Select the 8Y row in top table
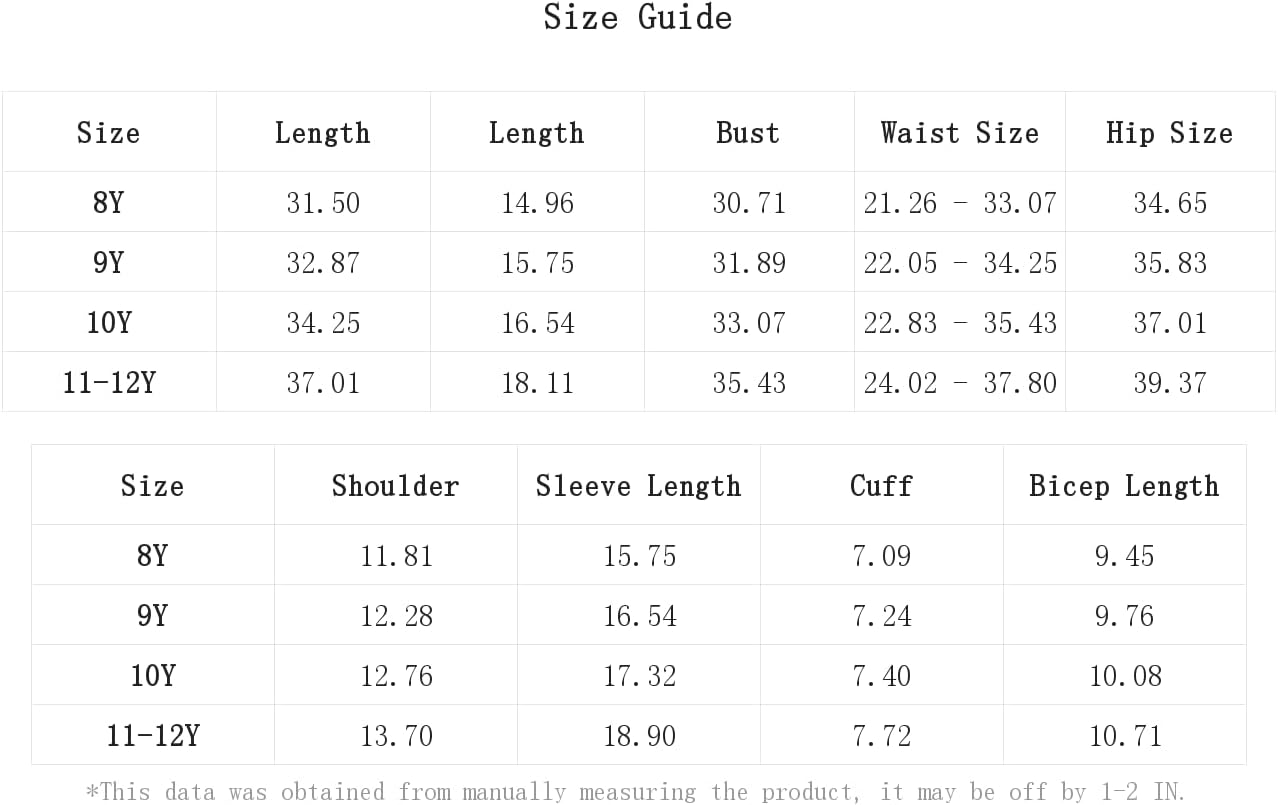 point(638,202)
